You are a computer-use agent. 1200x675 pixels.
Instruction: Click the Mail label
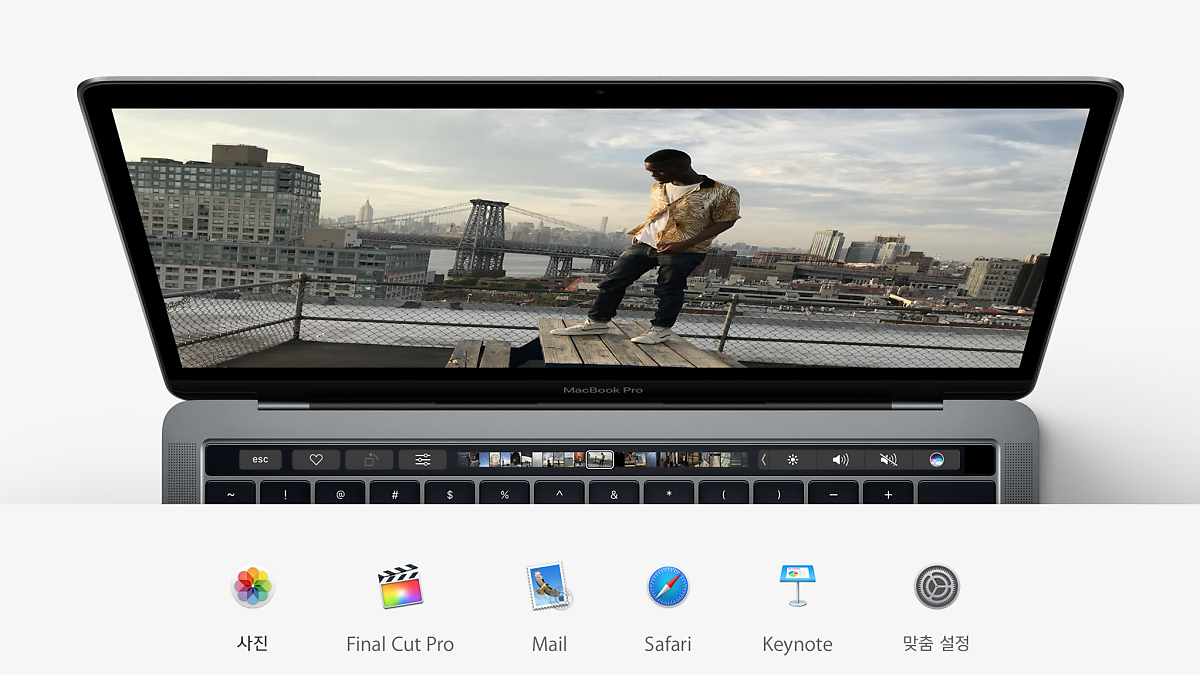tap(549, 644)
